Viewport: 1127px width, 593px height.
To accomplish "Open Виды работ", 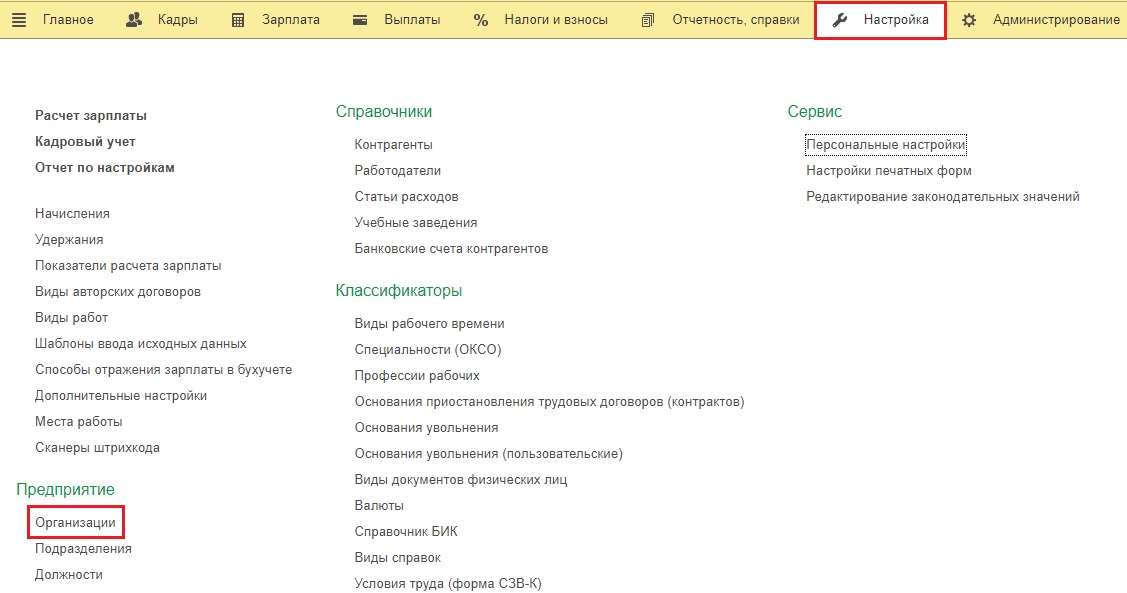I will (72, 317).
